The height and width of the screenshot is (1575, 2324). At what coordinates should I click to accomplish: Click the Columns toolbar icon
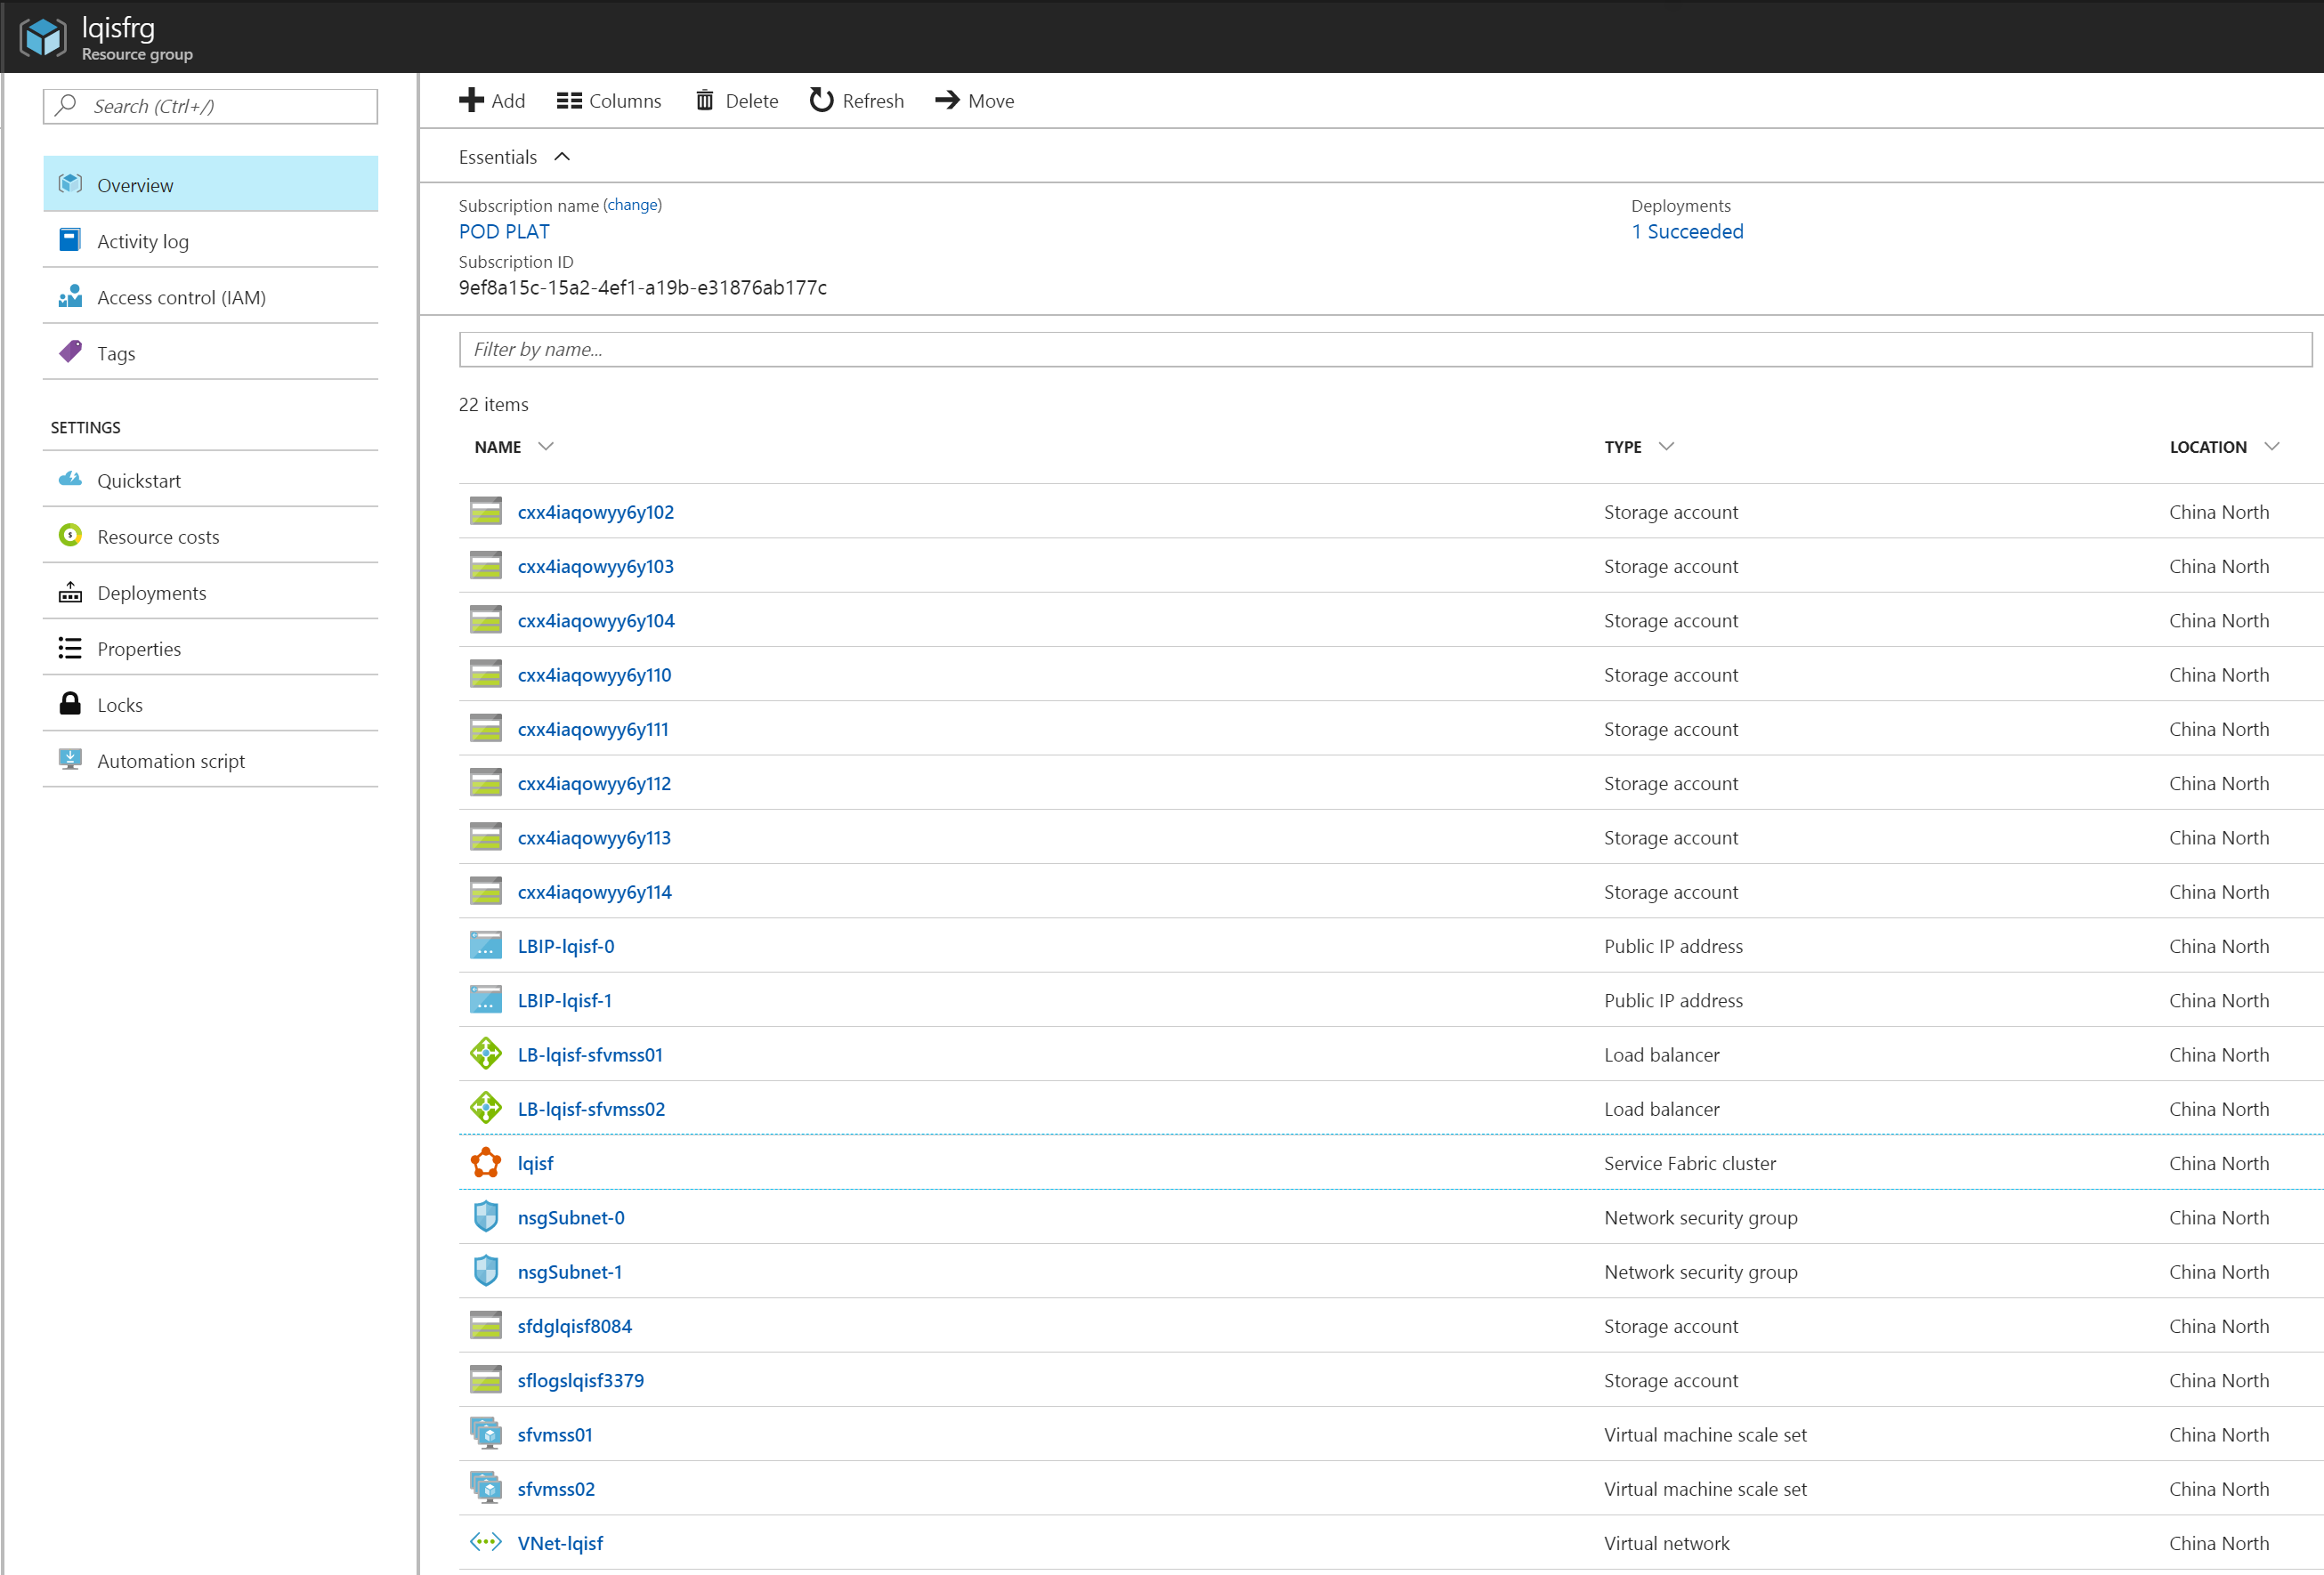[569, 100]
